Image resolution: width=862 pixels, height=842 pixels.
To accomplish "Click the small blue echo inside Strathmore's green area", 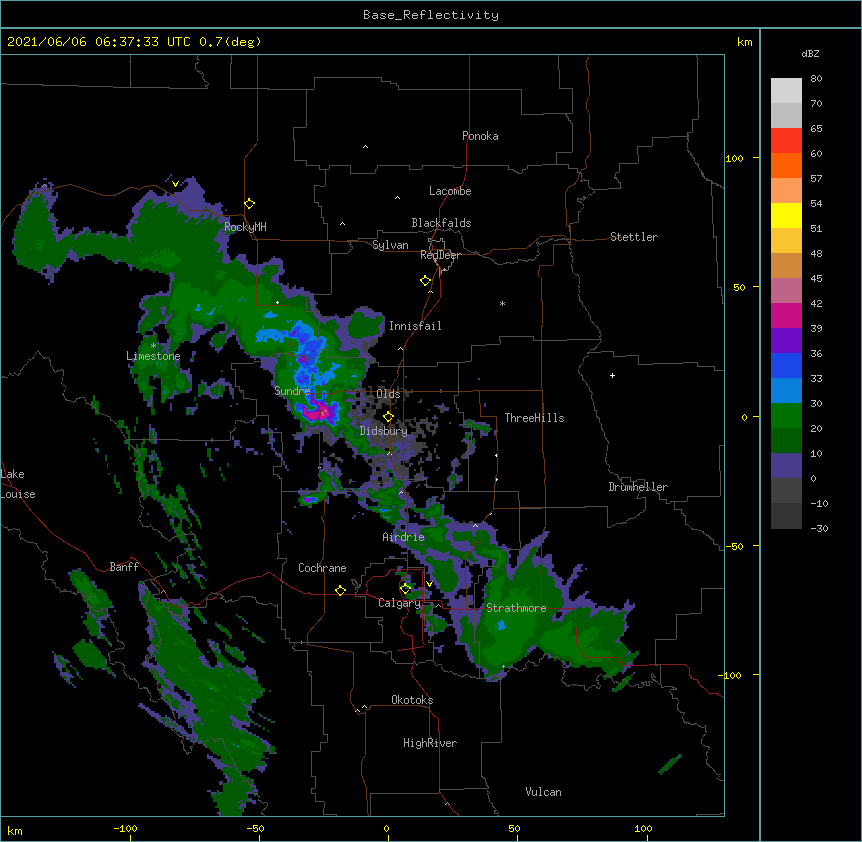I will tap(501, 625).
